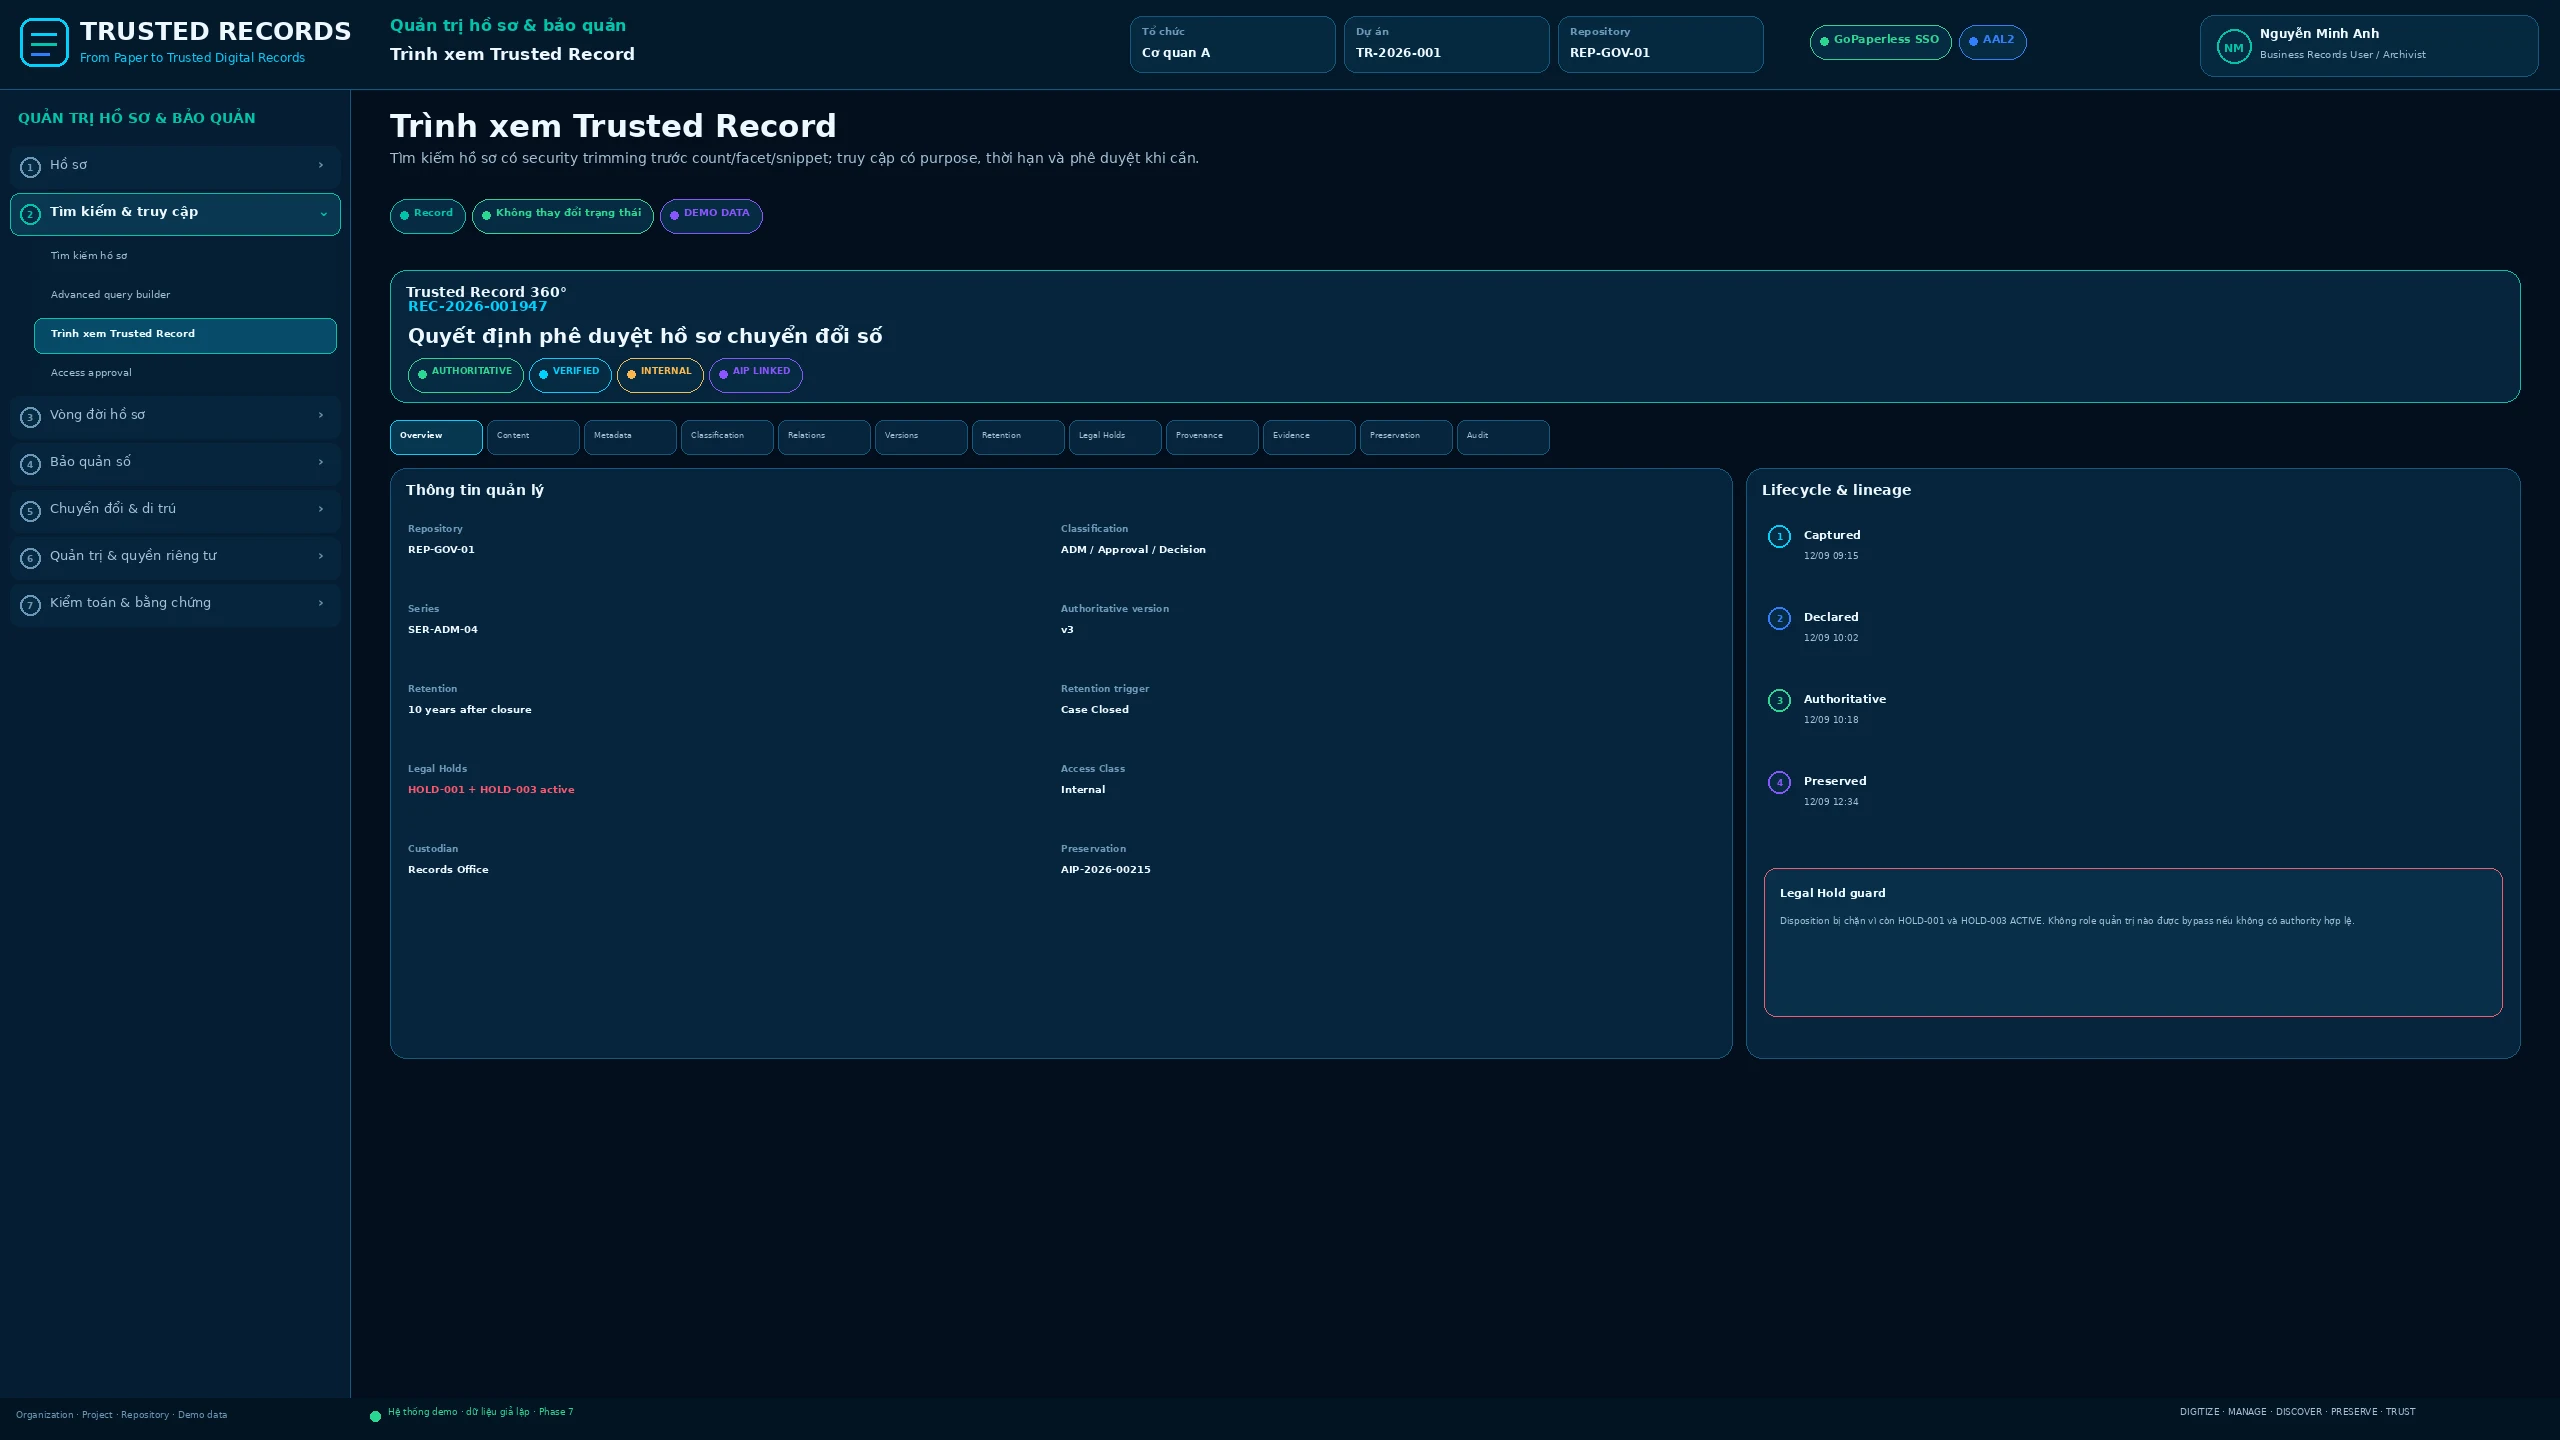Image resolution: width=2560 pixels, height=1440 pixels.
Task: Click retention trigger value Case Closed
Action: [1094, 710]
